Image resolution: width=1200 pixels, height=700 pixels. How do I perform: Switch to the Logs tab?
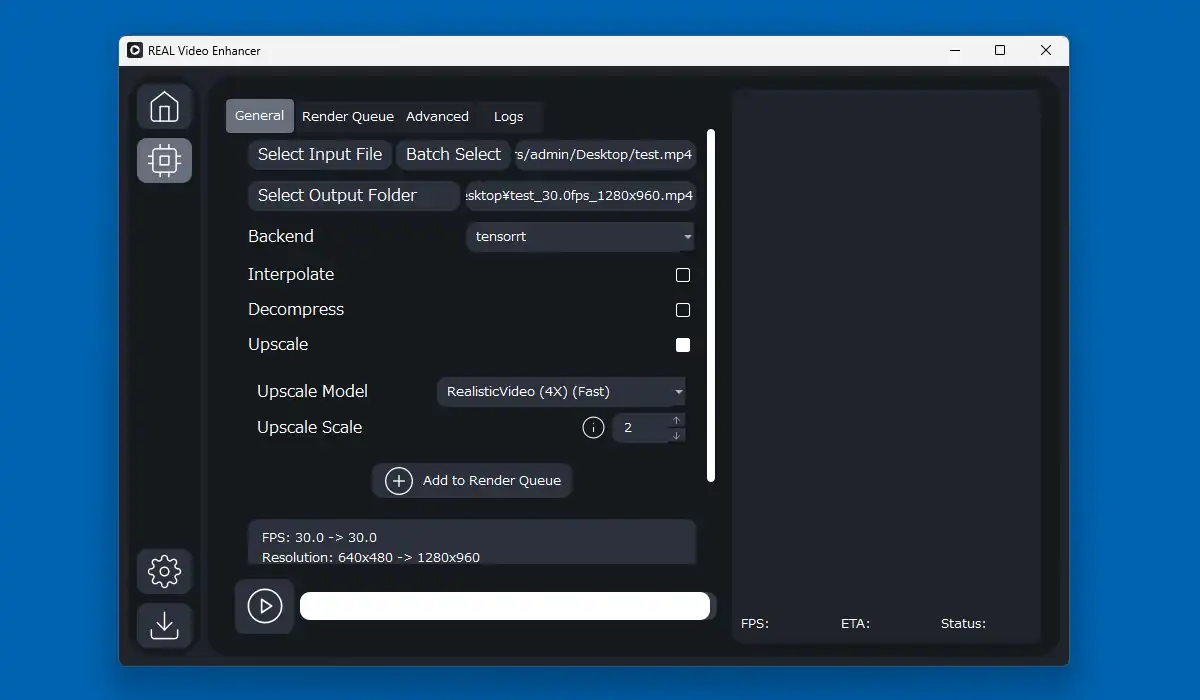(x=508, y=116)
